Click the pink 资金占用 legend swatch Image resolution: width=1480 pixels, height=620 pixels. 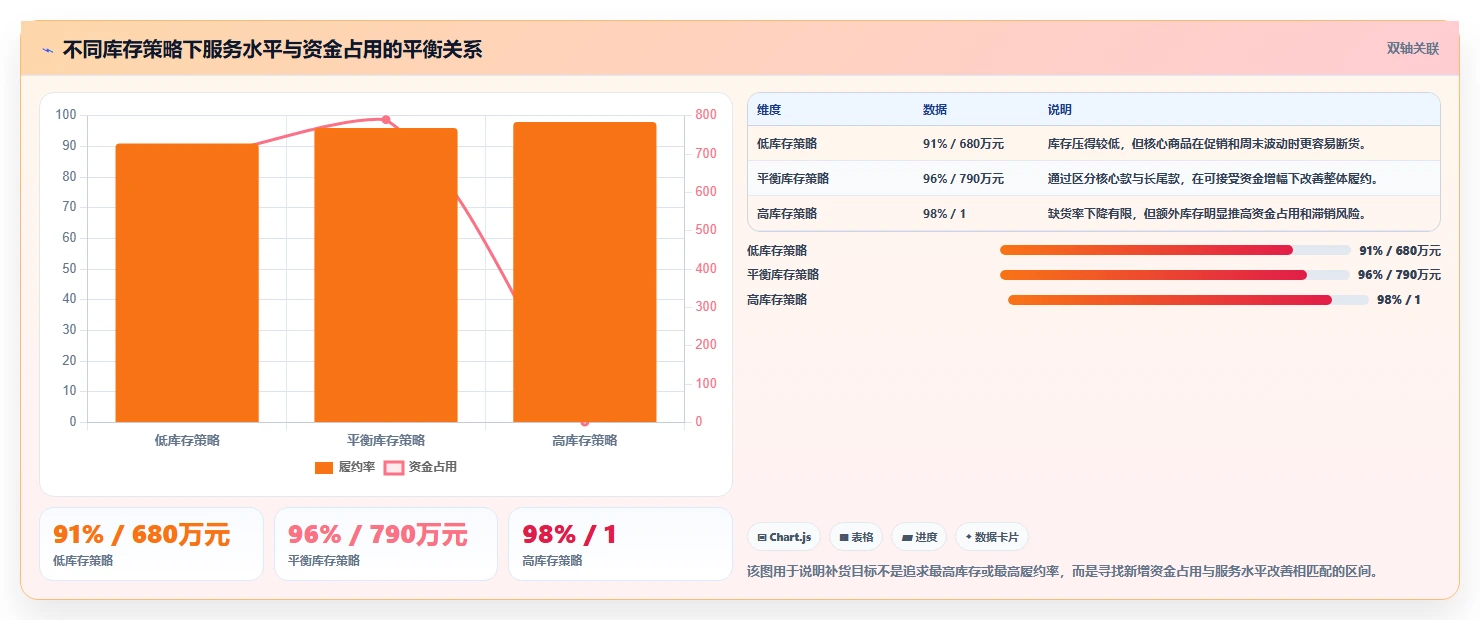tap(394, 467)
